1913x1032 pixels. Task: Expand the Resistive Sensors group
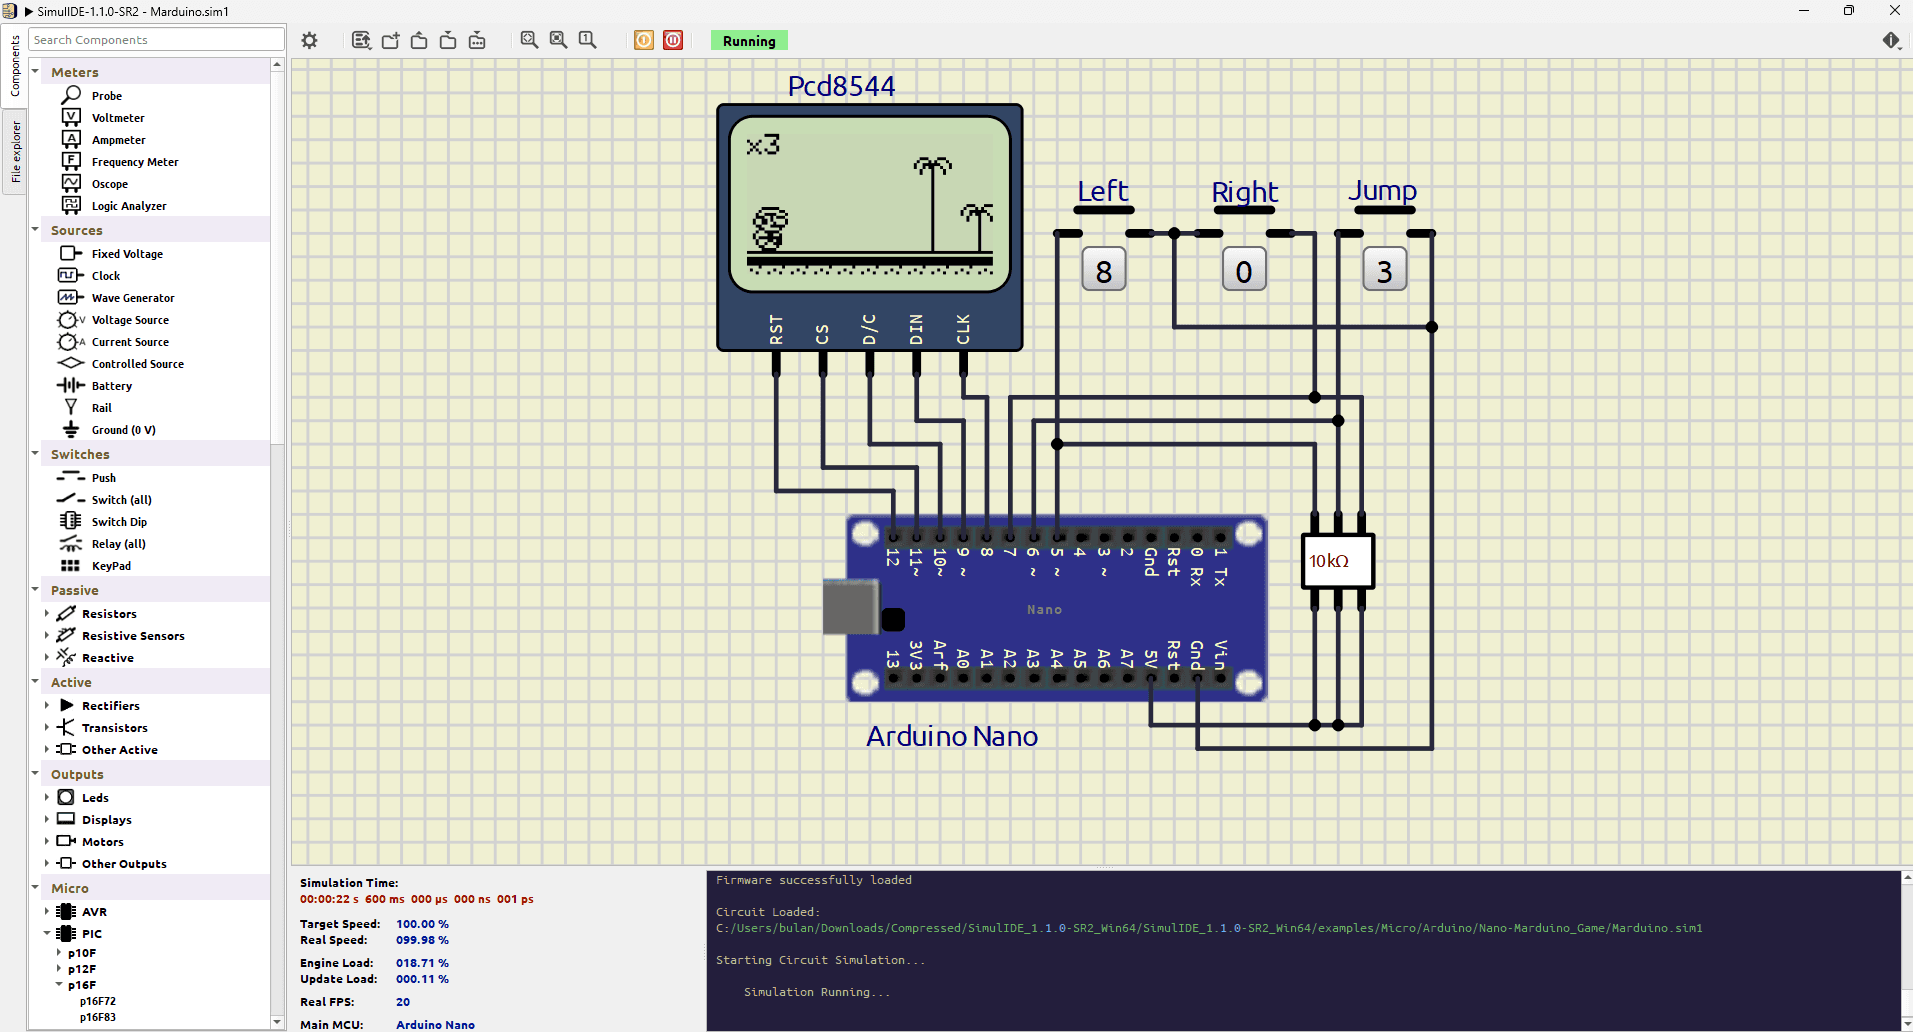pyautogui.click(x=47, y=635)
